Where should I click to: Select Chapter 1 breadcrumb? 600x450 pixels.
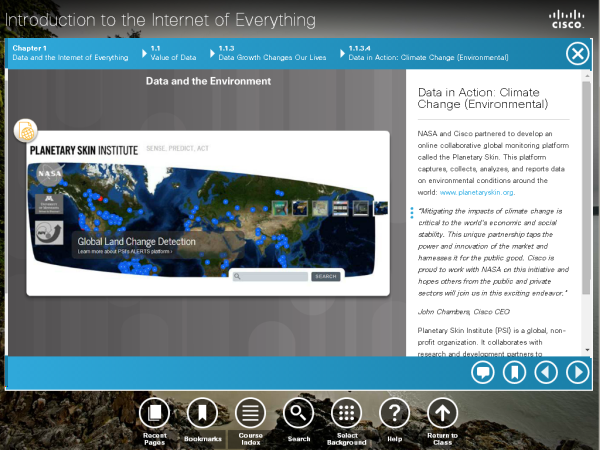point(70,53)
